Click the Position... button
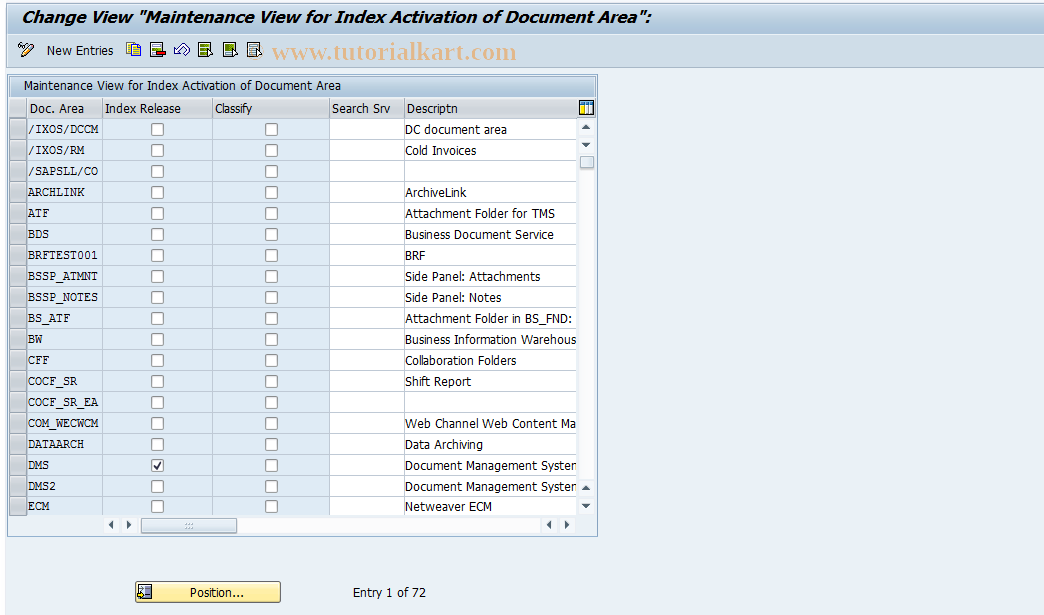Viewport: 1044px width, 615px height. tap(208, 592)
